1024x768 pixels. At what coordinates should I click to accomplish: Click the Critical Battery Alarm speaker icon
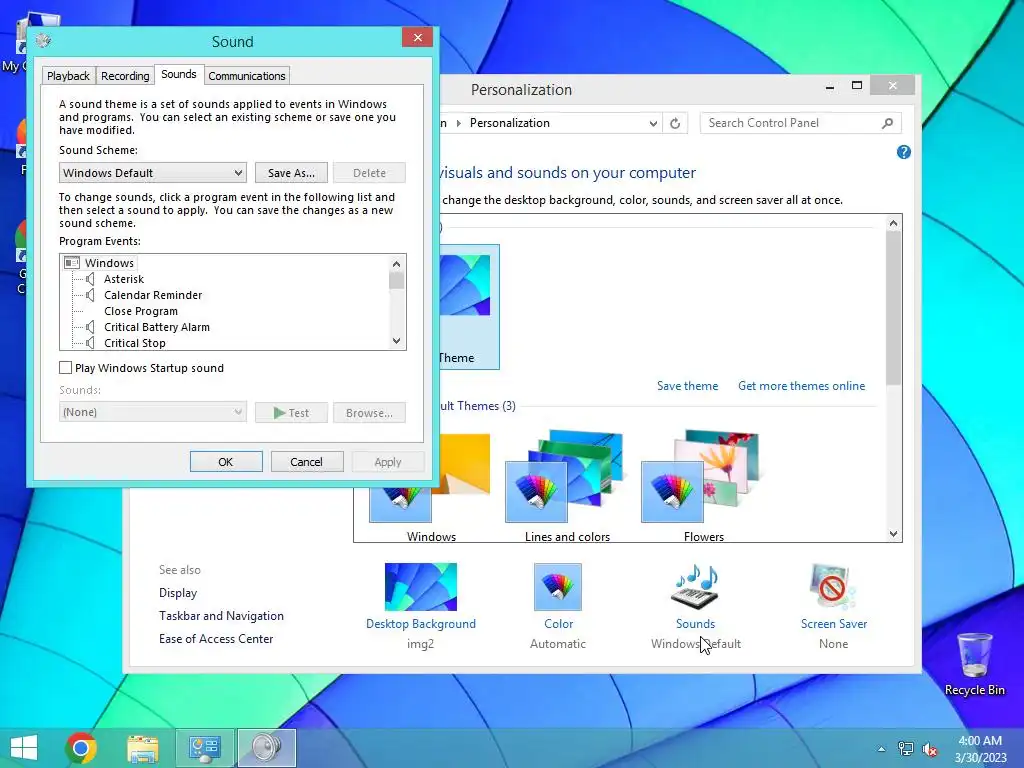(x=90, y=327)
